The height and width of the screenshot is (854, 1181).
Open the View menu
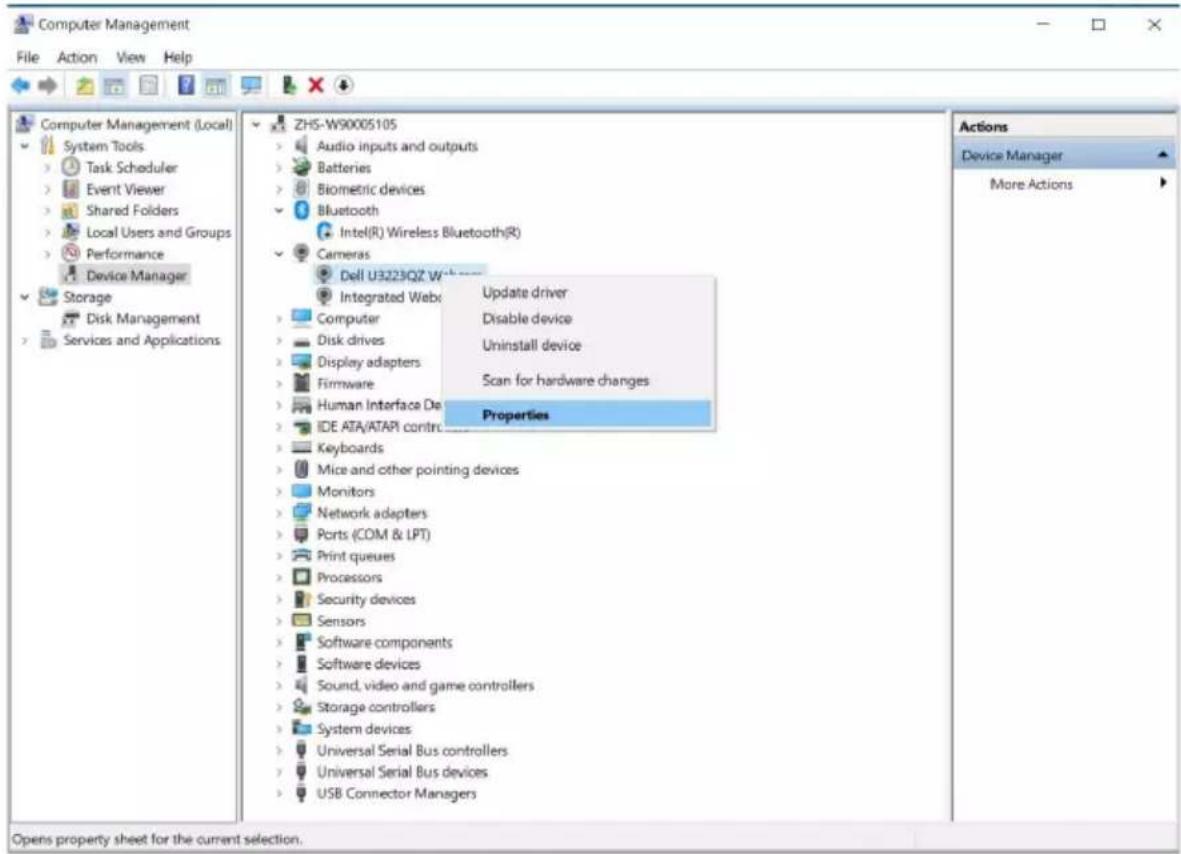pyautogui.click(x=130, y=57)
